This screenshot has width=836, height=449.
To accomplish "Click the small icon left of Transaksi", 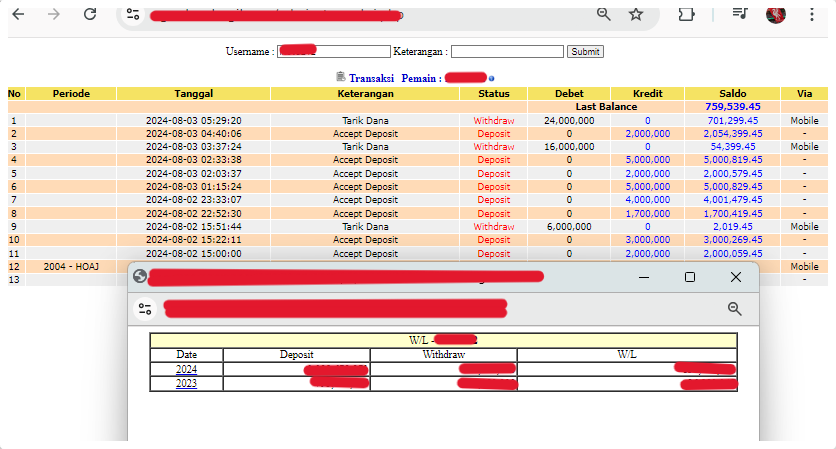I will click(x=341, y=77).
